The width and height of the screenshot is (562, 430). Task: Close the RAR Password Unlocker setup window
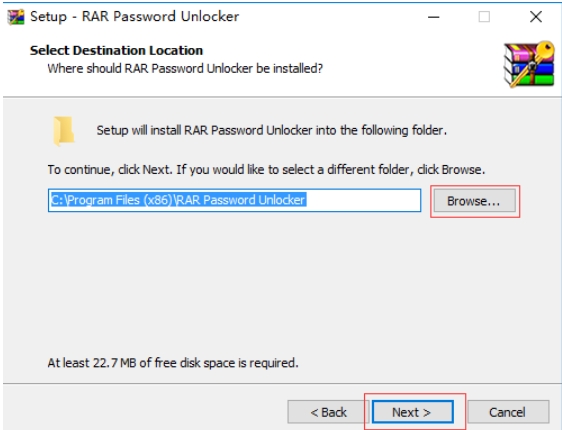(x=536, y=17)
